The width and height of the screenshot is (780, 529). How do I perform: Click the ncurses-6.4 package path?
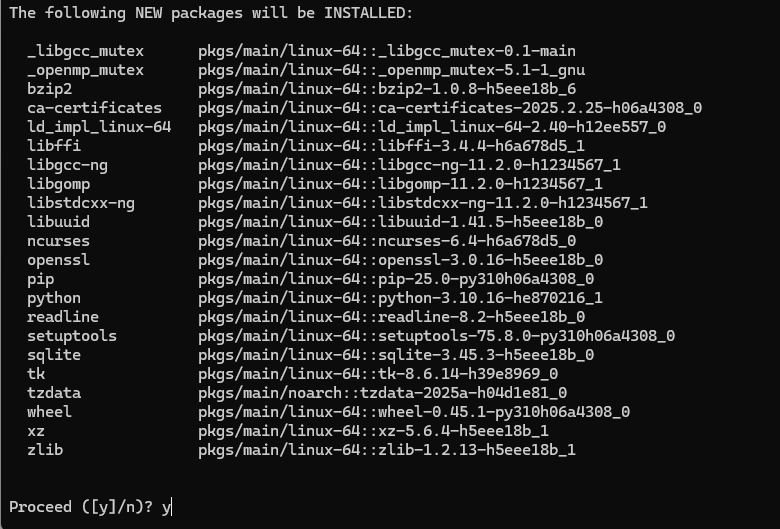[387, 241]
